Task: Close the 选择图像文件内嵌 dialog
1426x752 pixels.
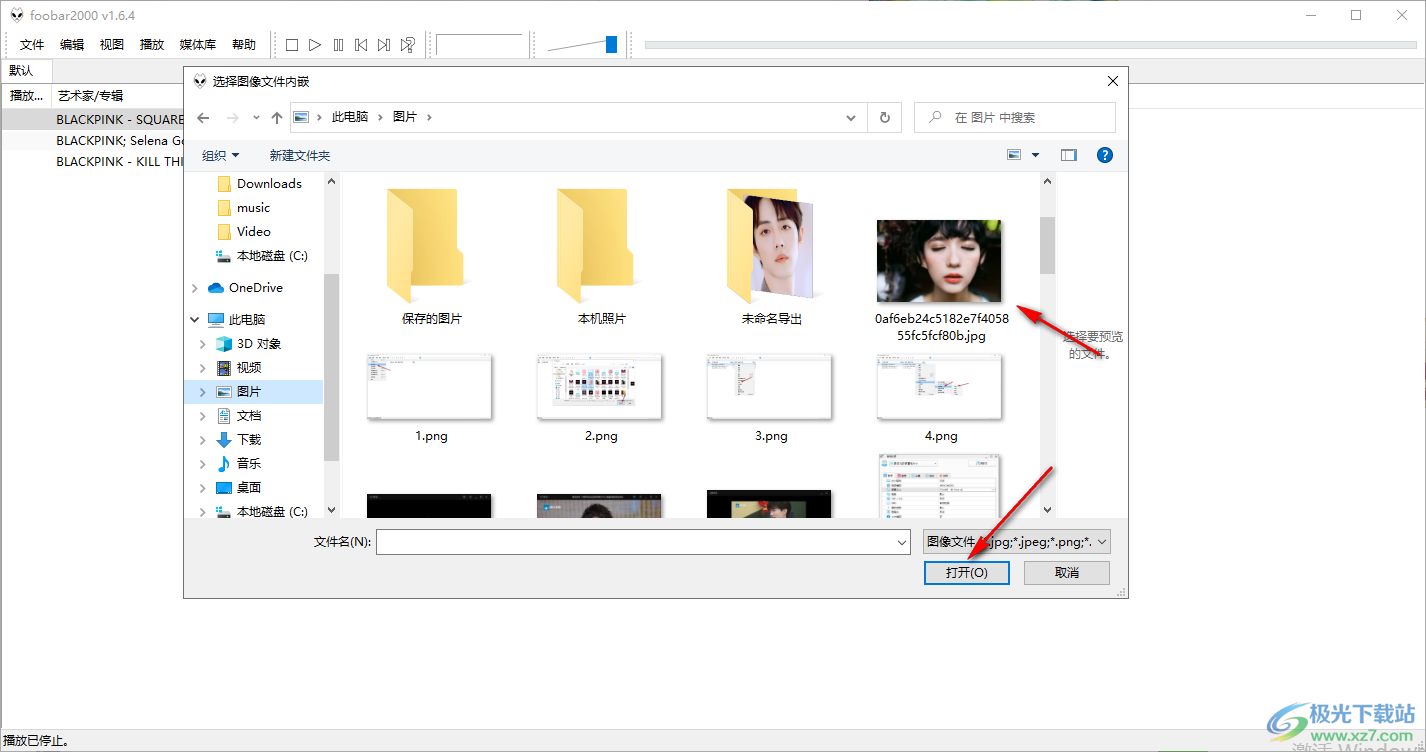Action: tap(1112, 81)
